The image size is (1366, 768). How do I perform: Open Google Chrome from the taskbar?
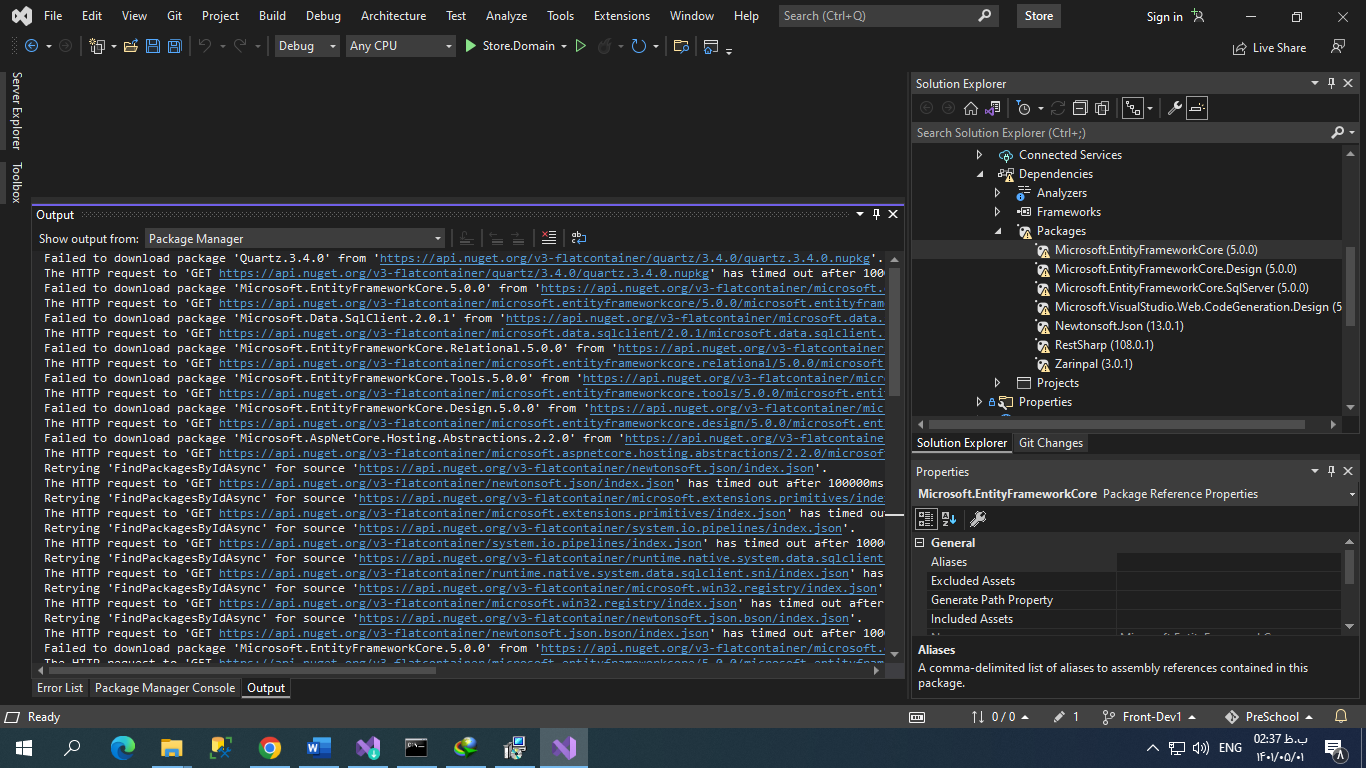point(269,747)
